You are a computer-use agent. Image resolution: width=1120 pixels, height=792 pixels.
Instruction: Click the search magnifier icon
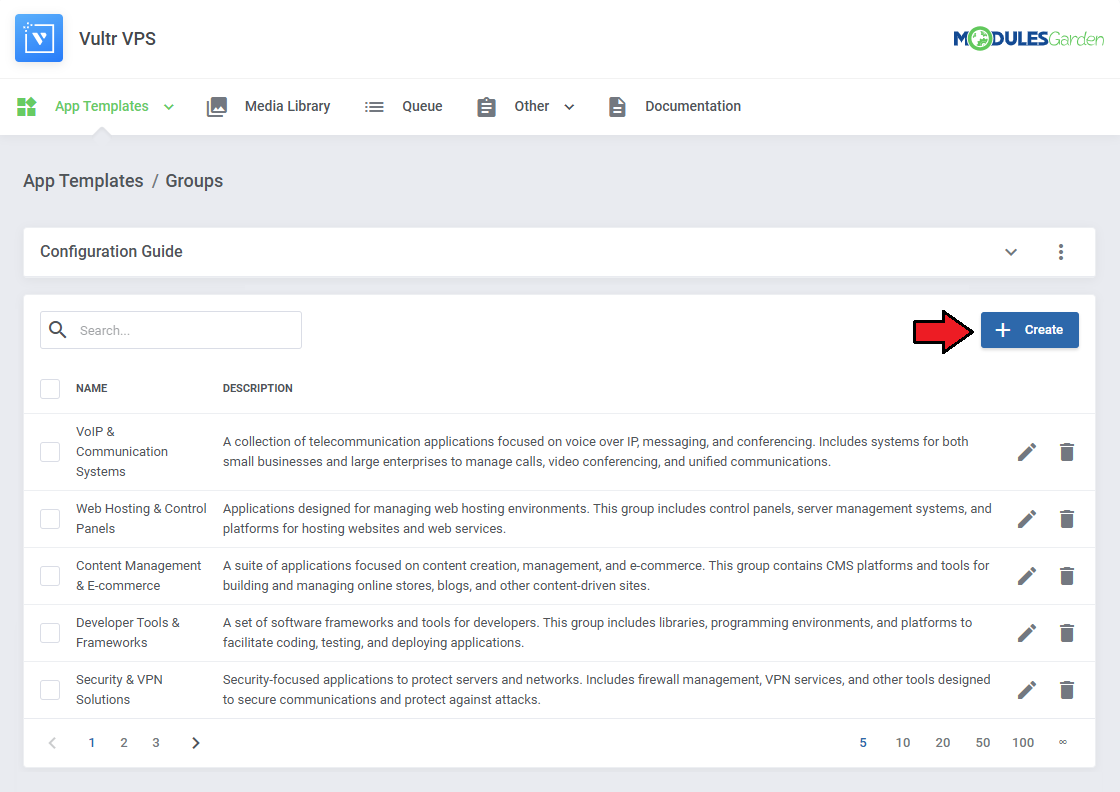point(57,329)
